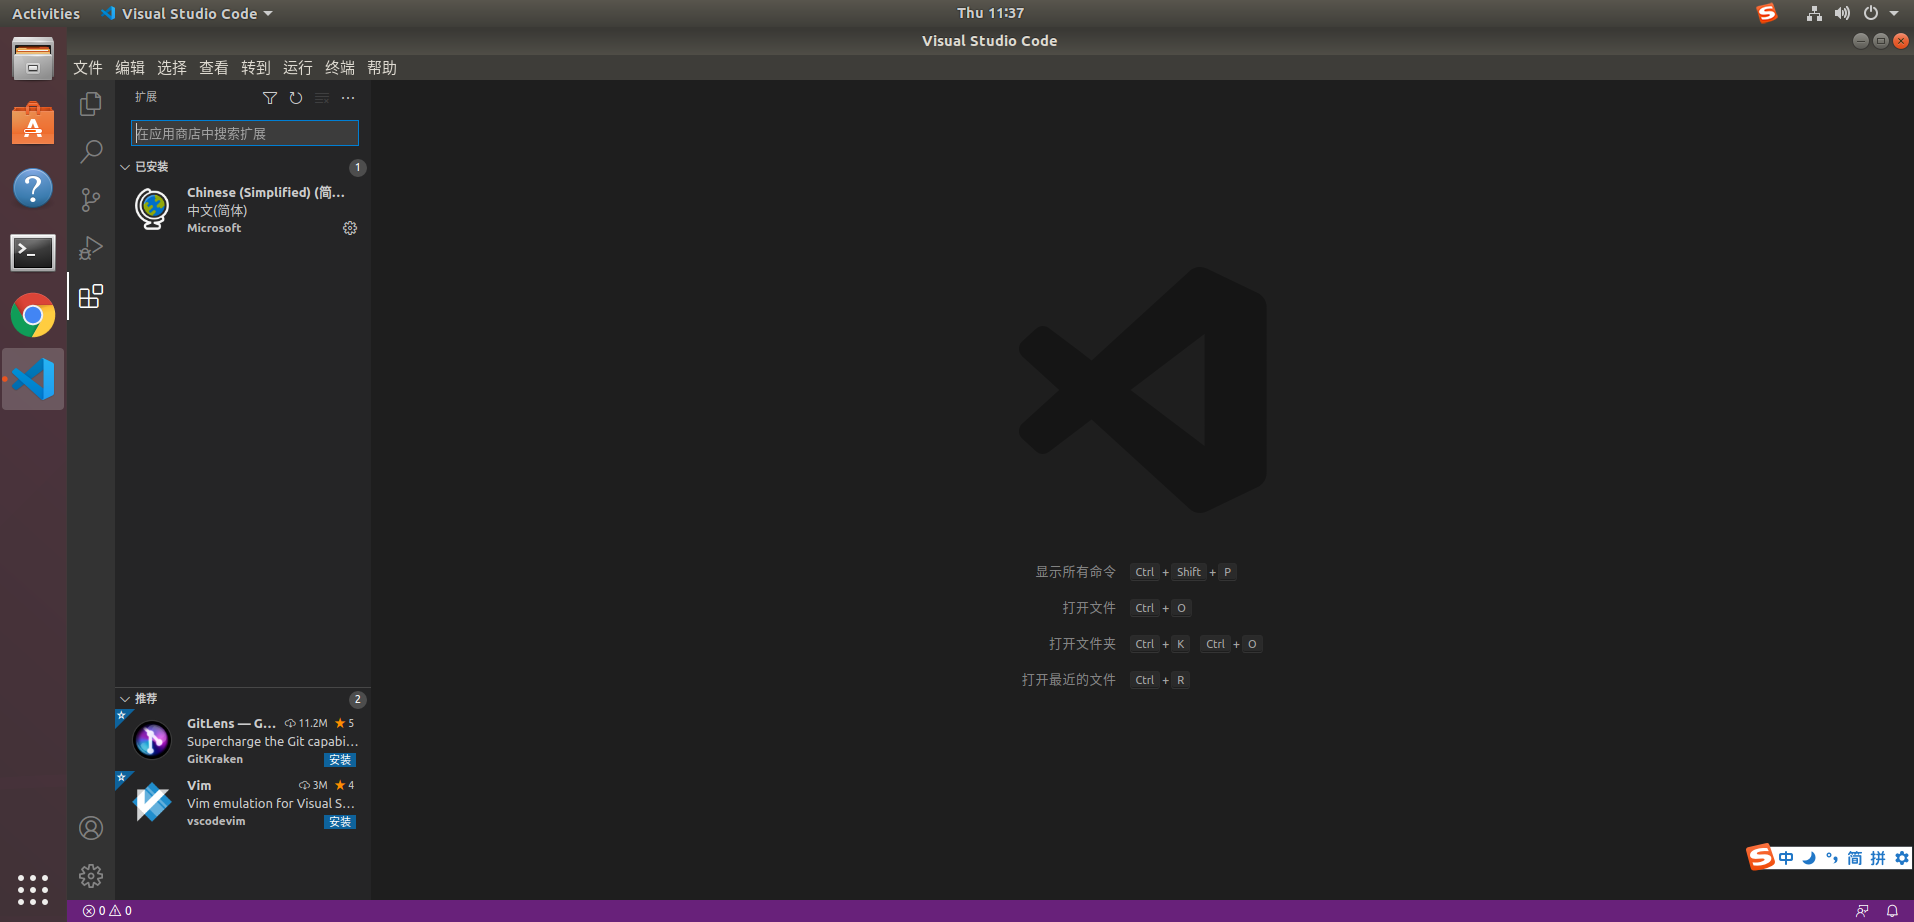
Task: Launch Files from the Ubuntu dock
Action: click(x=33, y=59)
